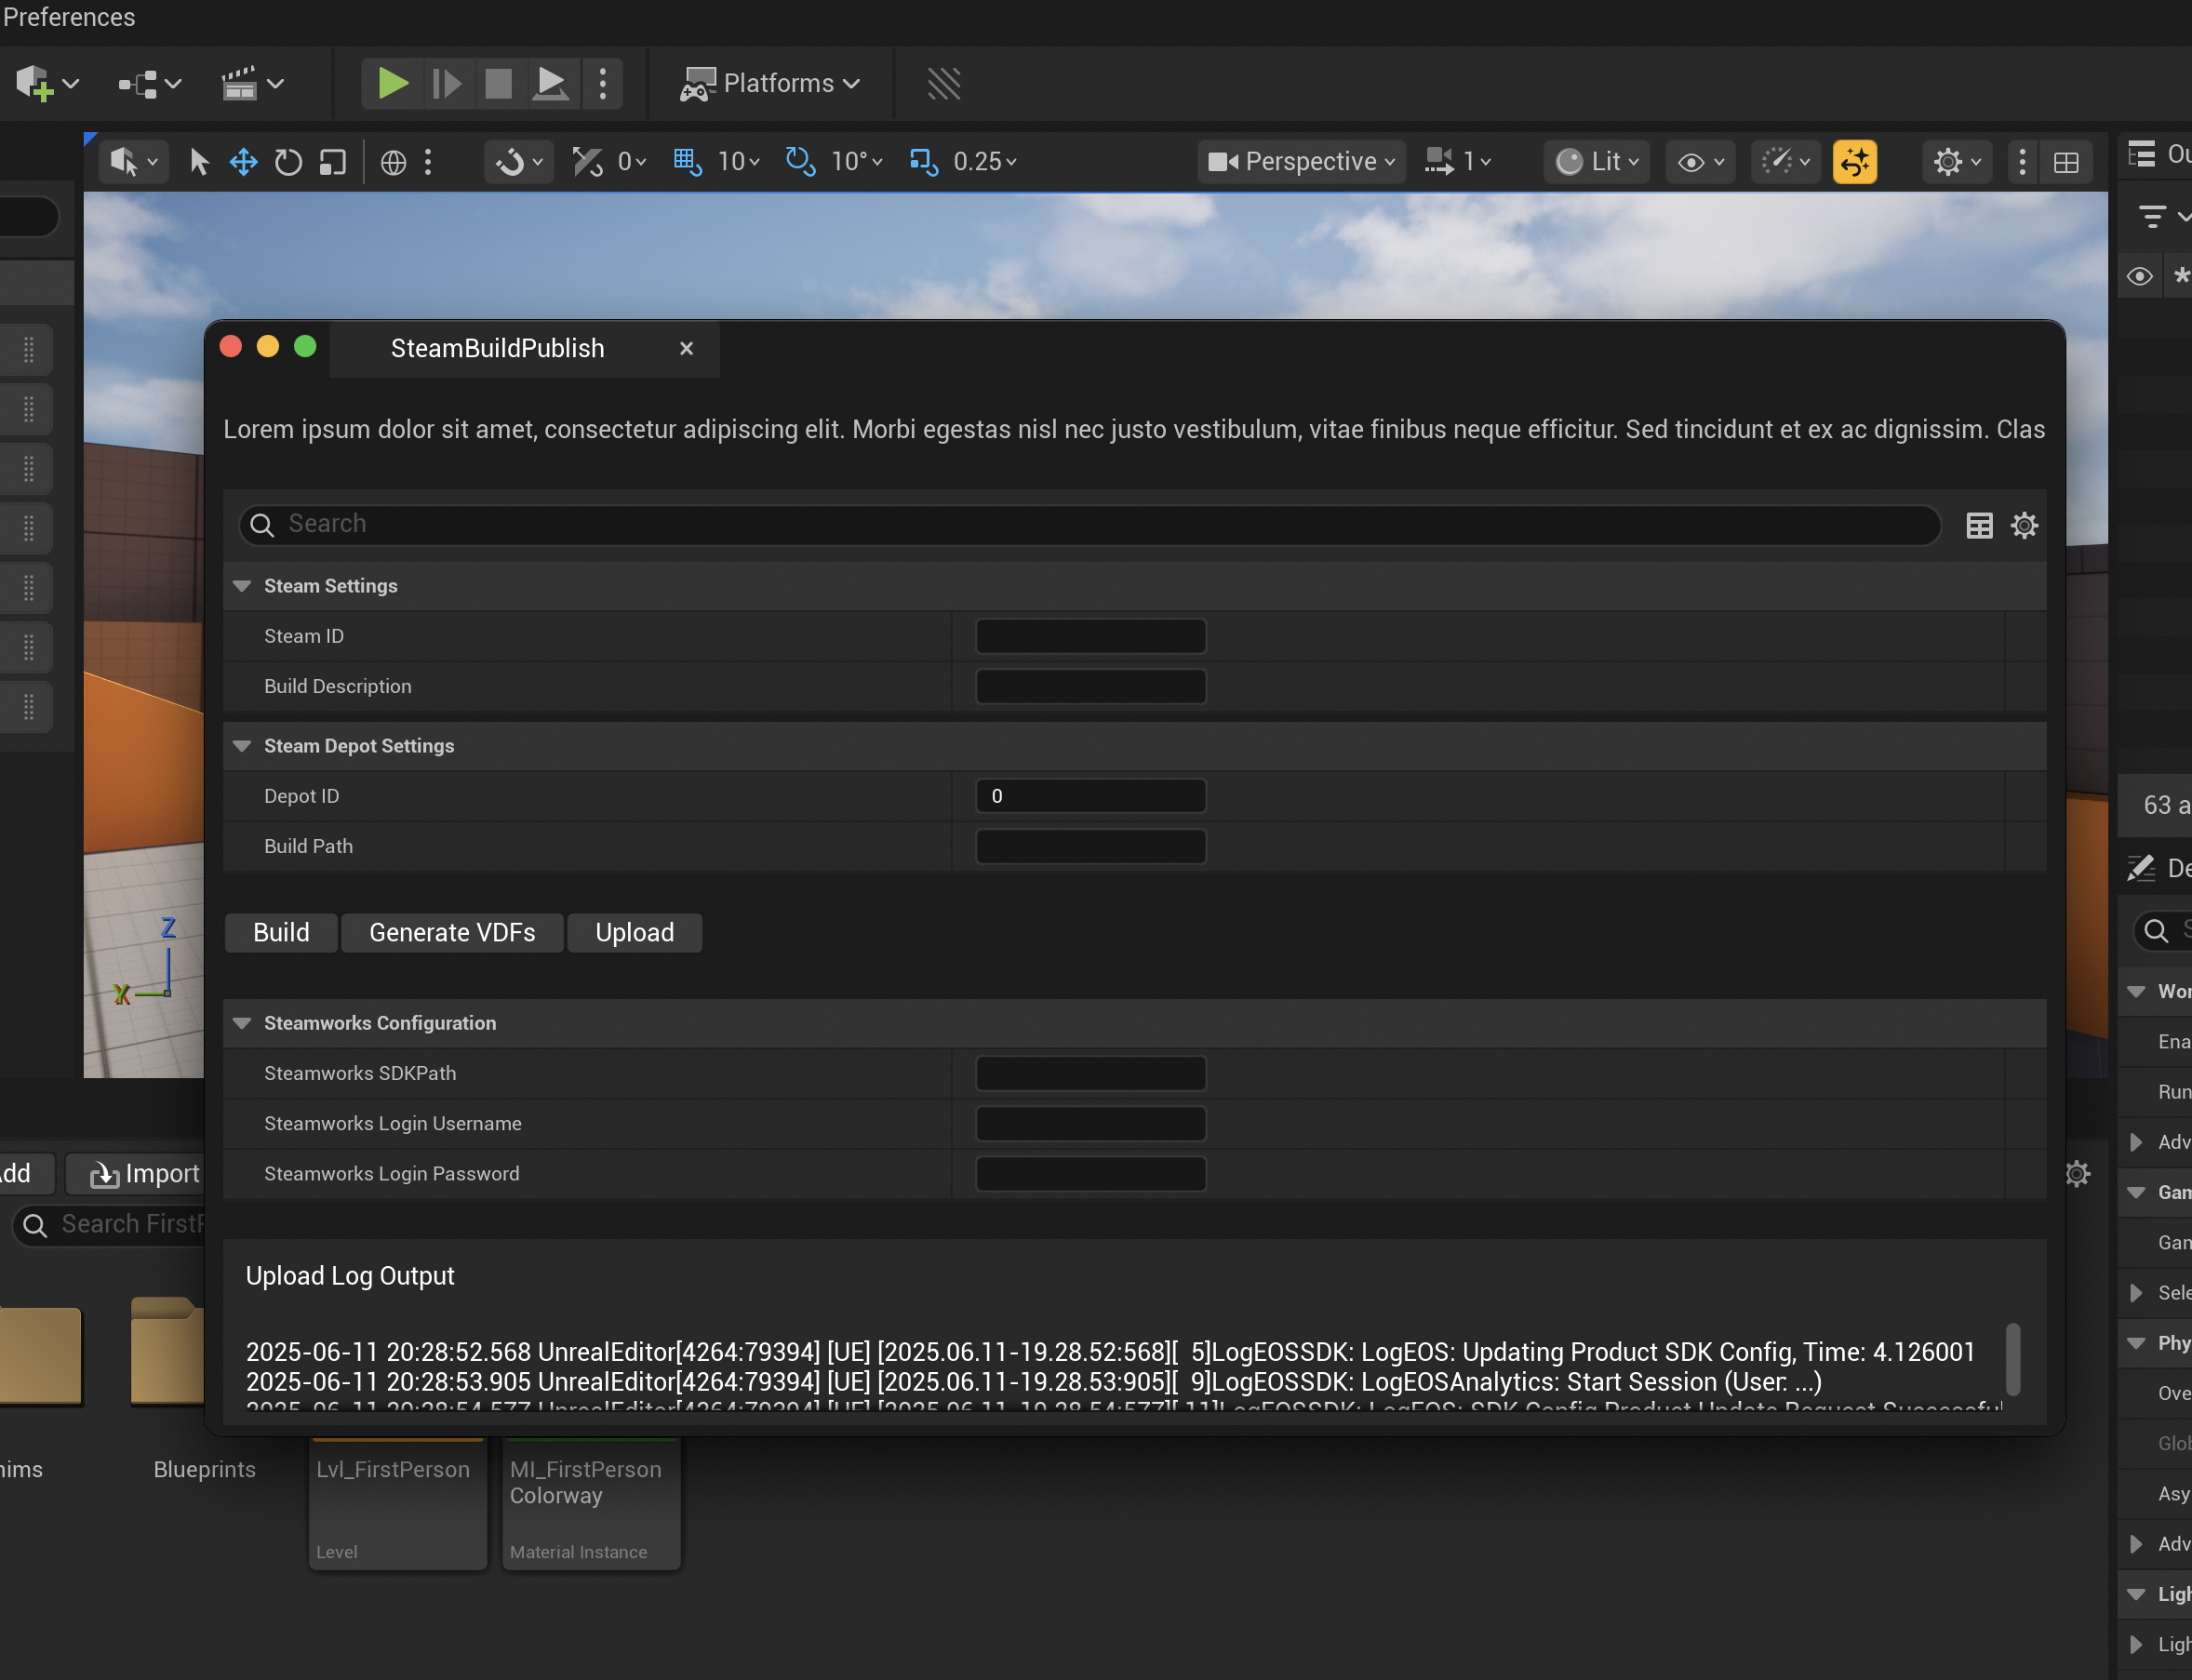Select the translate move tool icon

click(x=243, y=162)
